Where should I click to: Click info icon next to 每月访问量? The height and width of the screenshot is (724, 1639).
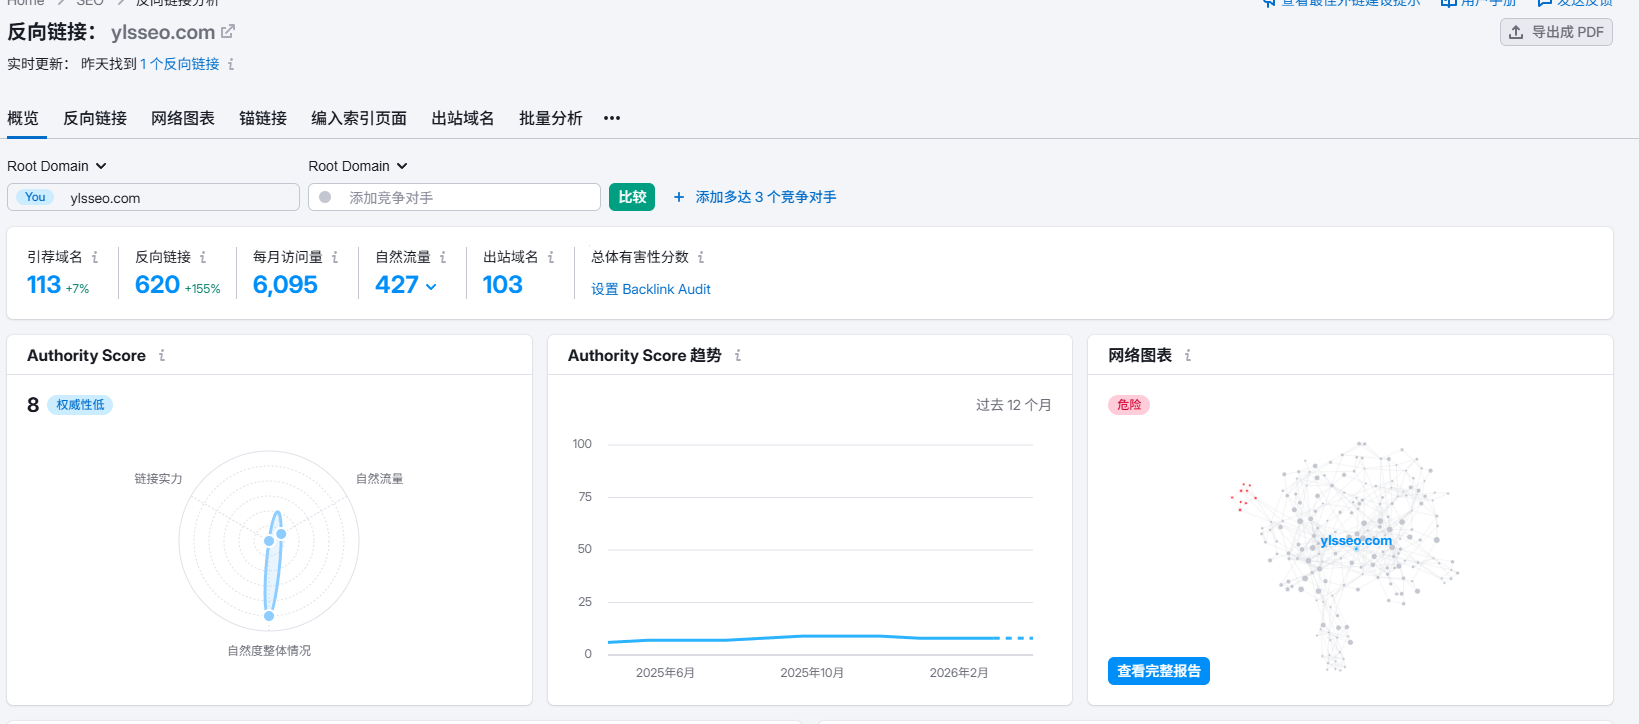coord(335,257)
